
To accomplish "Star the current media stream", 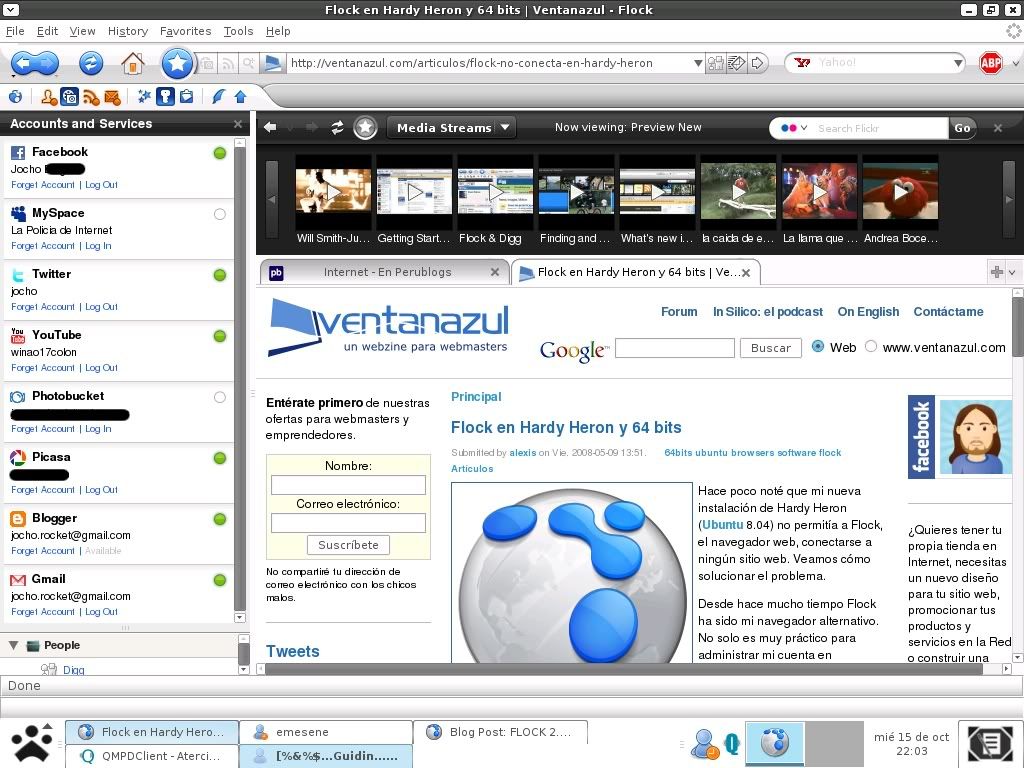I will pyautogui.click(x=365, y=127).
